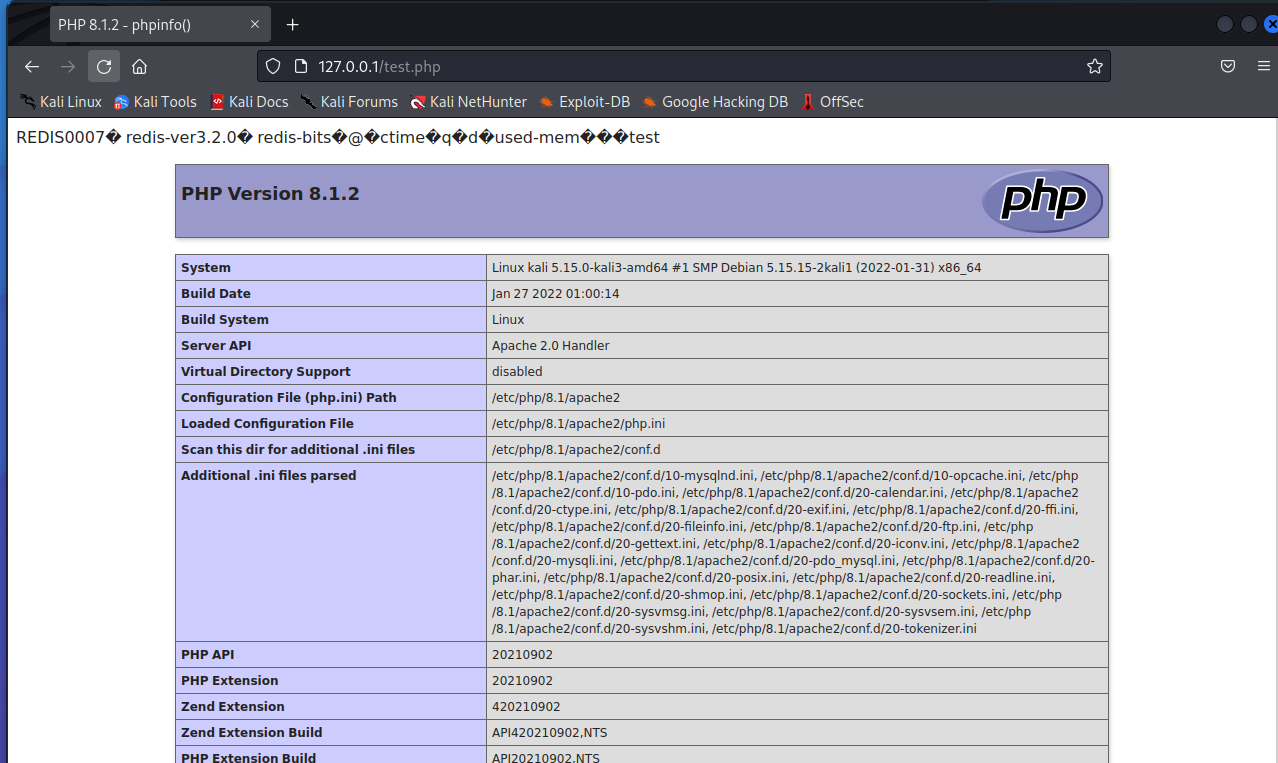Select Configuration File (php.ini) Path label
This screenshot has width=1278, height=763.
[289, 398]
